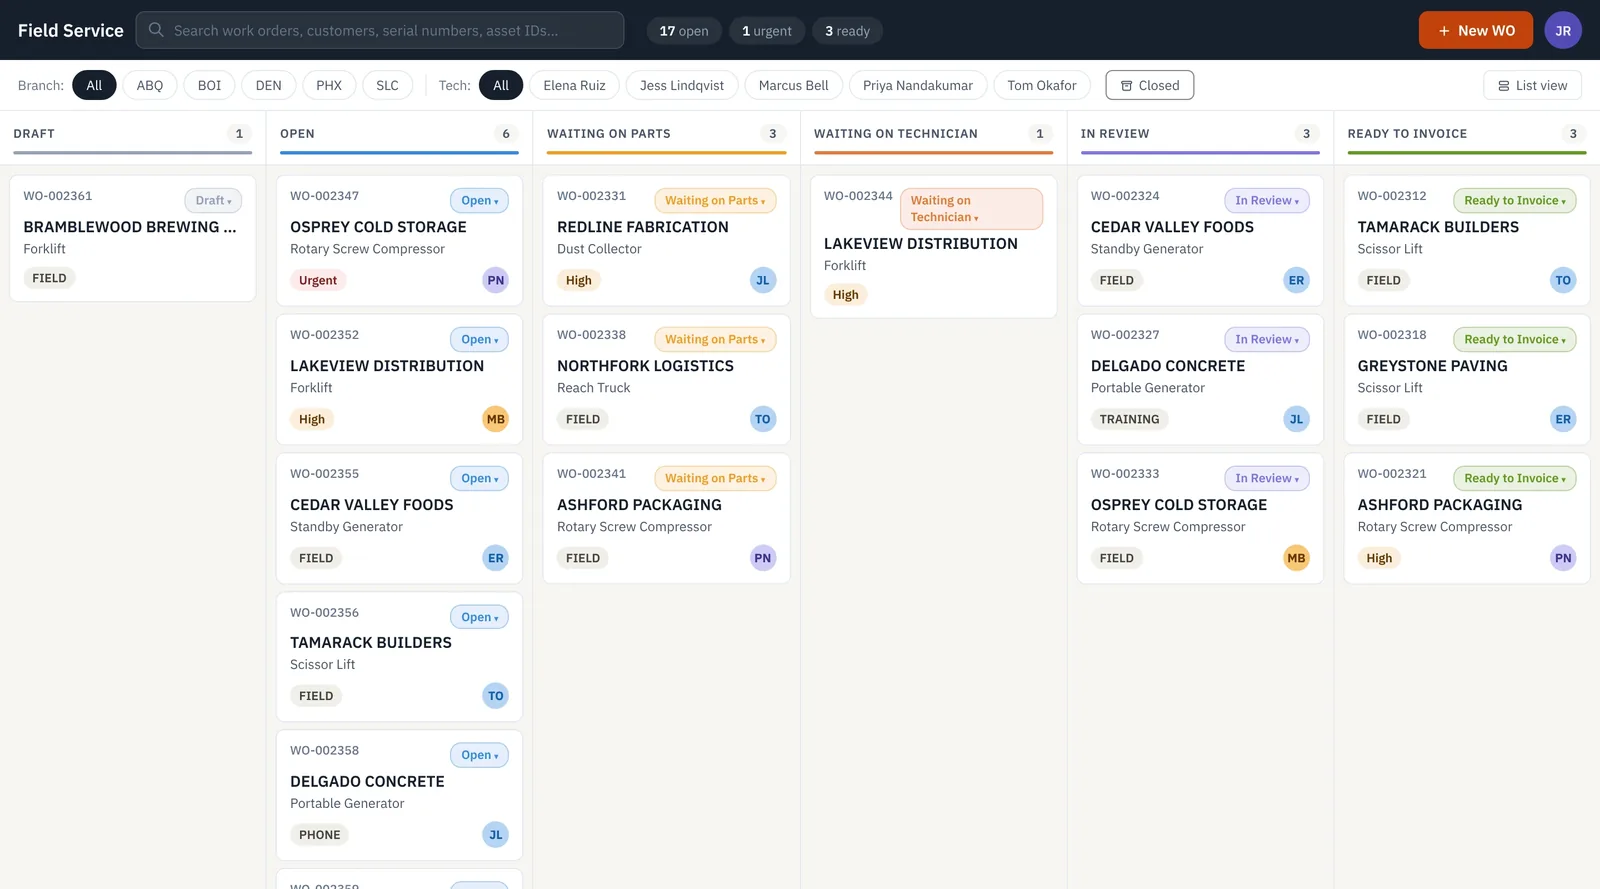Filter by BOI branch
Image resolution: width=1600 pixels, height=889 pixels.
pyautogui.click(x=209, y=85)
